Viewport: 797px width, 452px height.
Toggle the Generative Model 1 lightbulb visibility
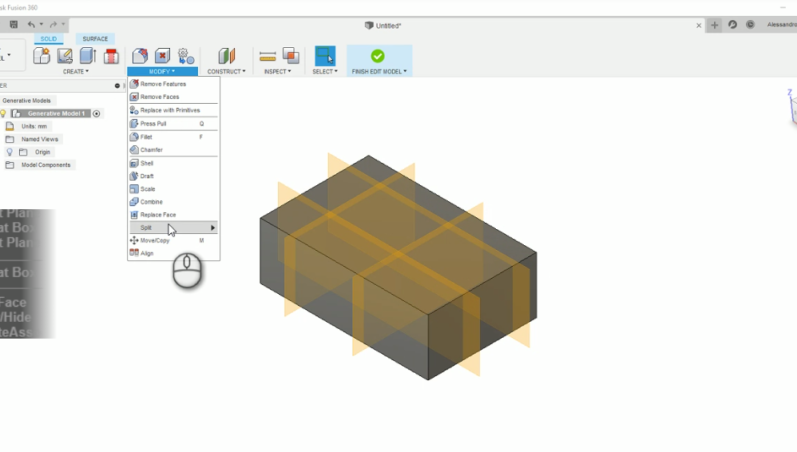coord(4,113)
